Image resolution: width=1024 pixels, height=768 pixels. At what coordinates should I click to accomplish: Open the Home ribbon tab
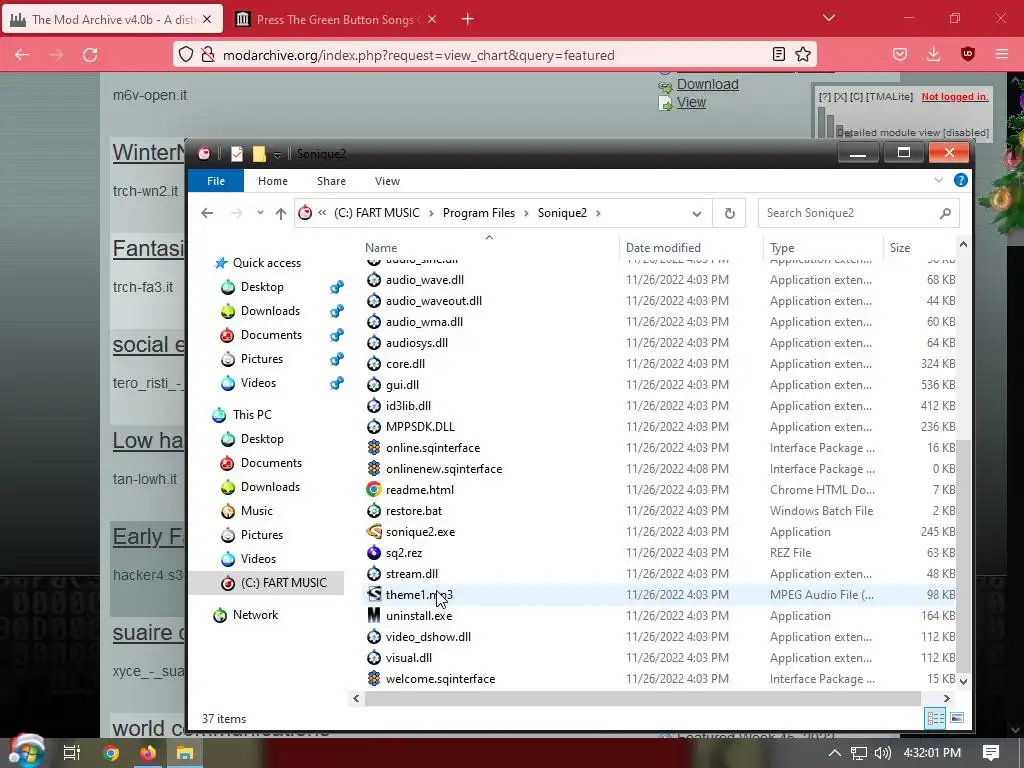point(272,181)
